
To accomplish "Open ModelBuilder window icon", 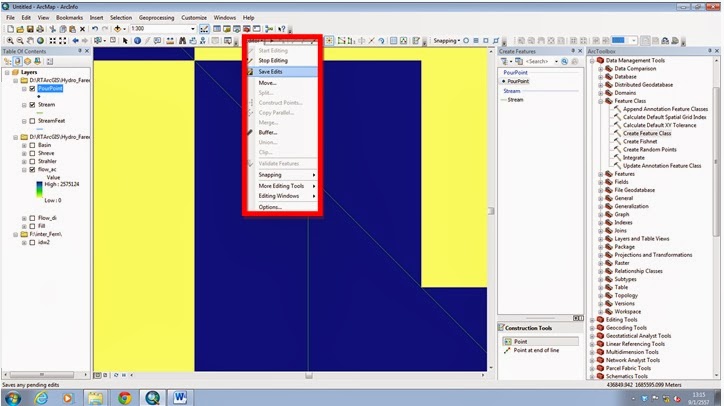I will (x=269, y=29).
